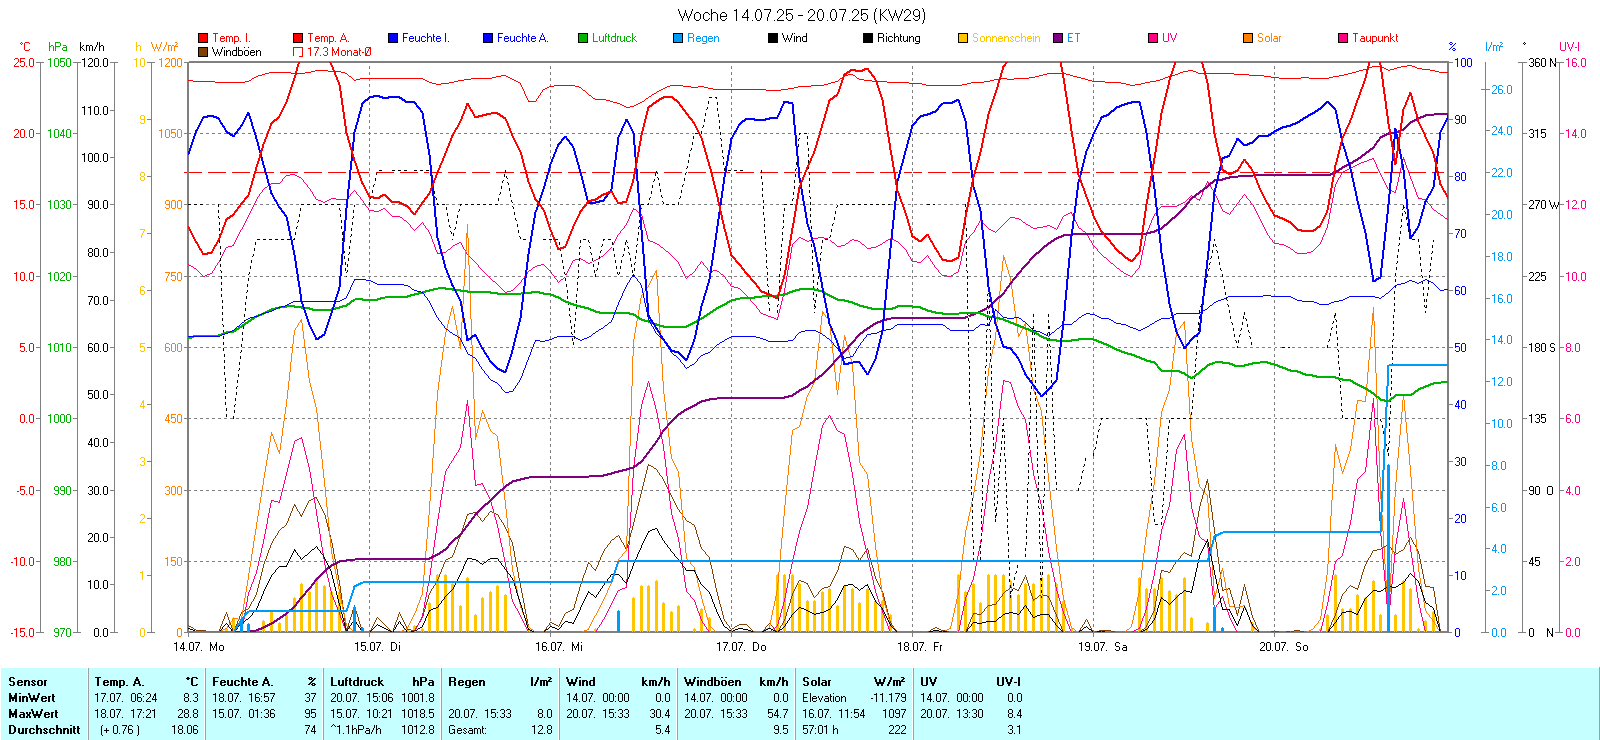Click the Feuchte A. legend label
Viewport: 1600px width, 740px height.
click(522, 38)
